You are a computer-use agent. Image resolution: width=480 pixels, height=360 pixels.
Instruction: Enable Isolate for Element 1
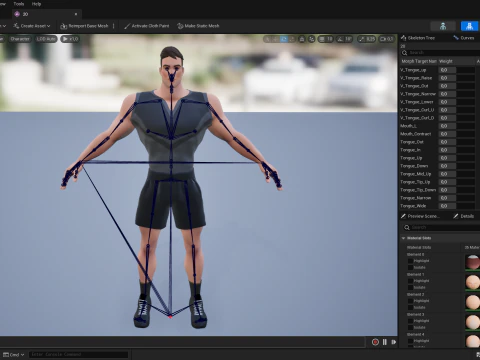click(410, 288)
